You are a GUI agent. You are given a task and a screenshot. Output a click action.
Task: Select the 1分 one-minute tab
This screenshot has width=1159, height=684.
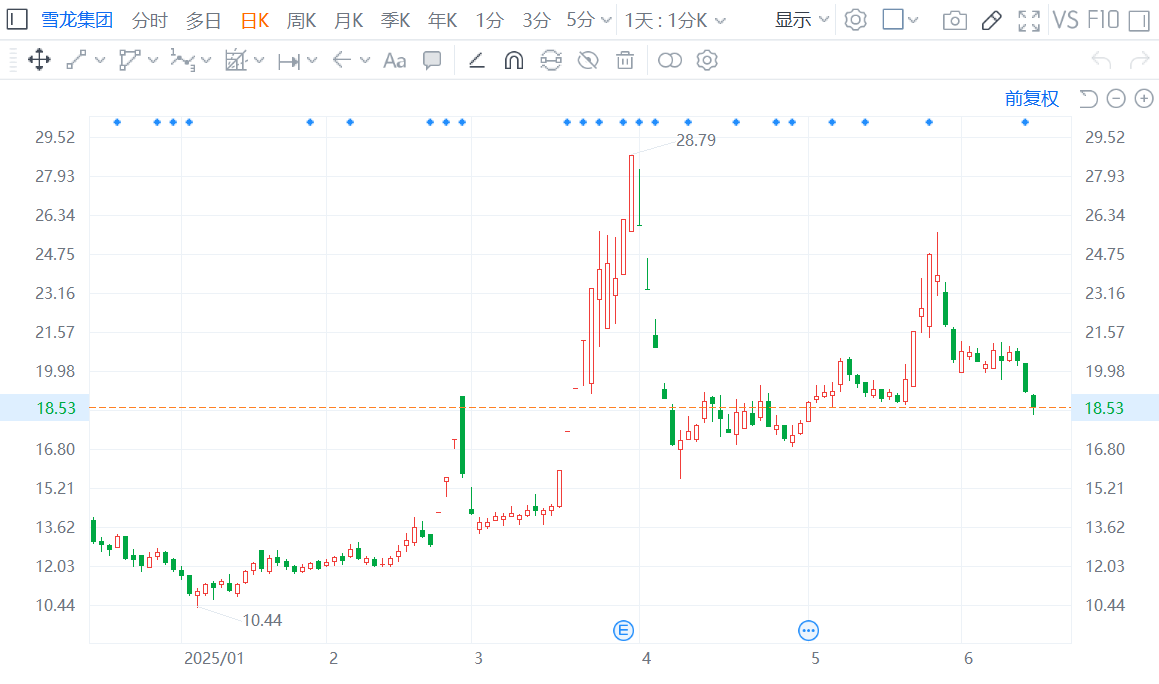[x=489, y=20]
